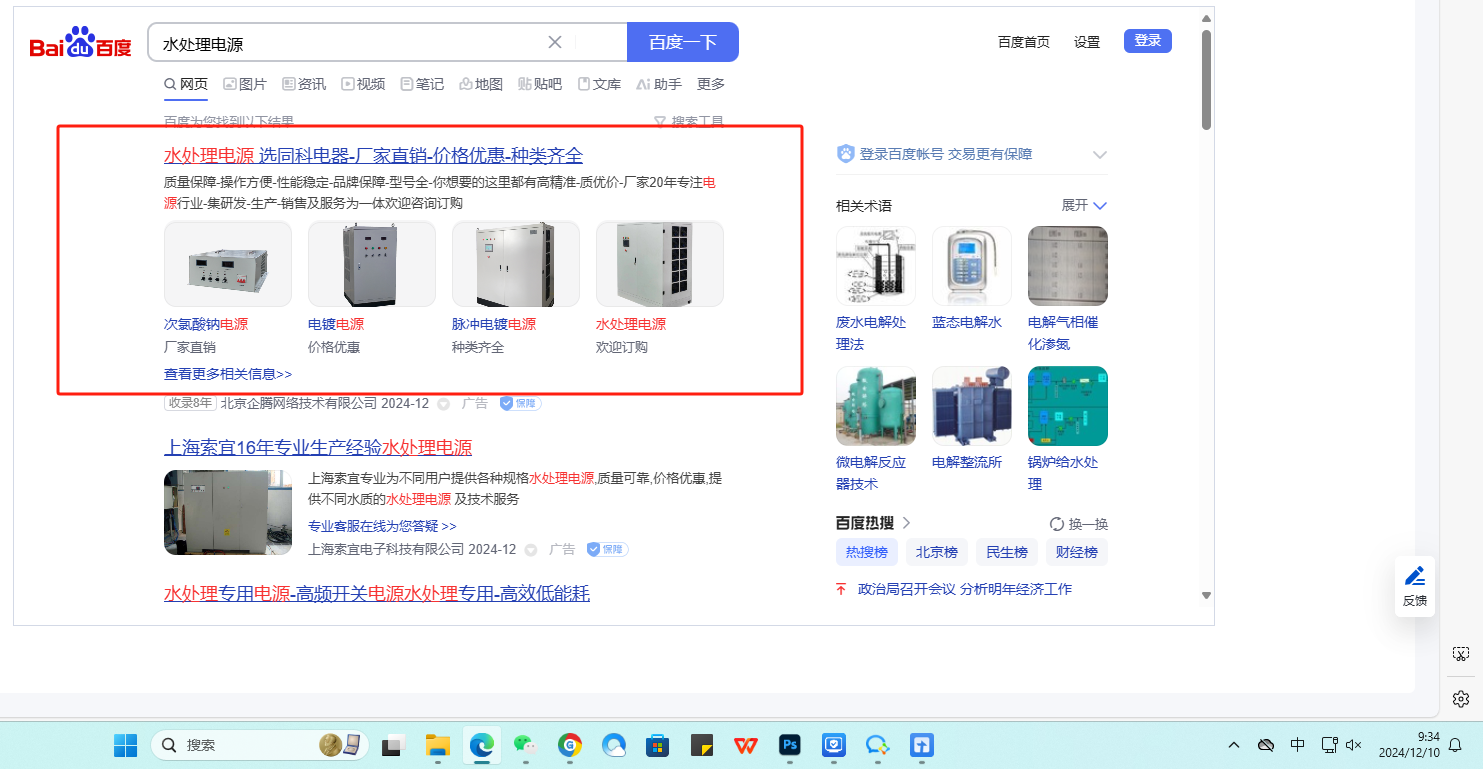This screenshot has height=769, width=1483.
Task: Click 保障 badge under 上海索宜电子科技有限公司
Action: (x=607, y=549)
